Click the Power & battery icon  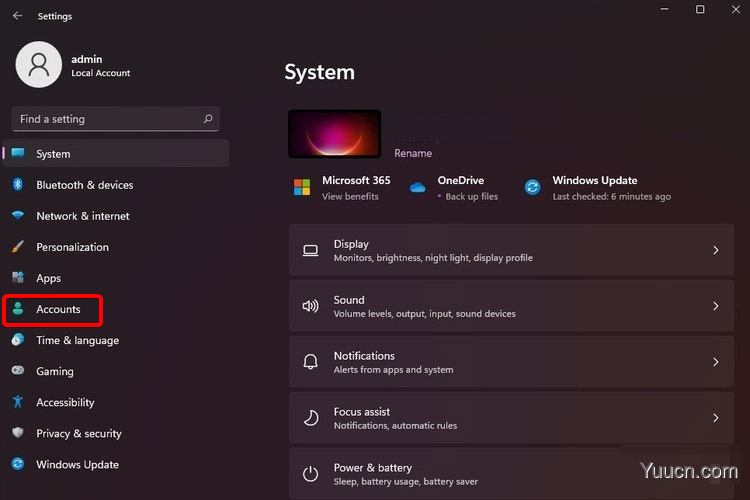point(310,474)
